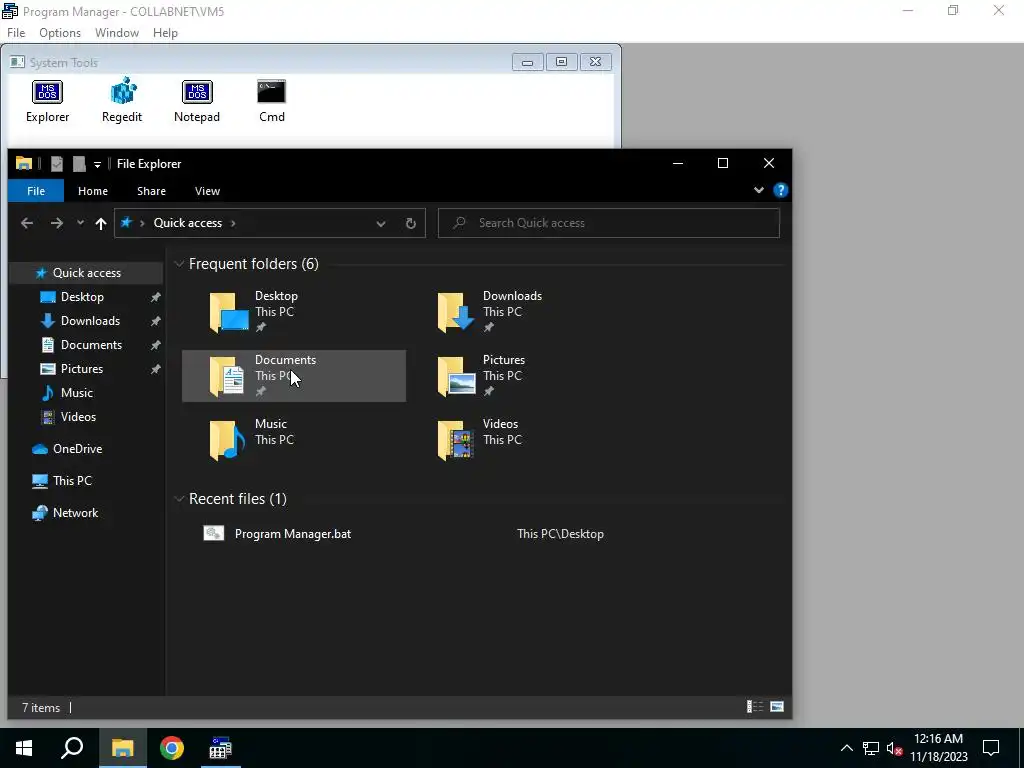The width and height of the screenshot is (1024, 768).
Task: Open the View ribbon tab
Action: 208,191
